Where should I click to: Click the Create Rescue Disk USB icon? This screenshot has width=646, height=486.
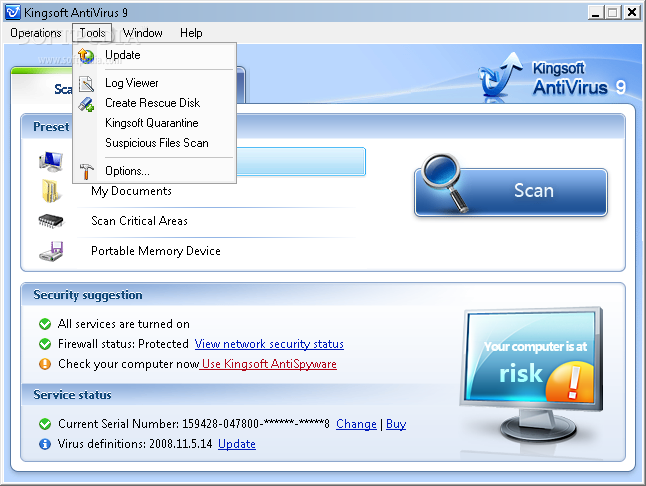click(x=86, y=104)
